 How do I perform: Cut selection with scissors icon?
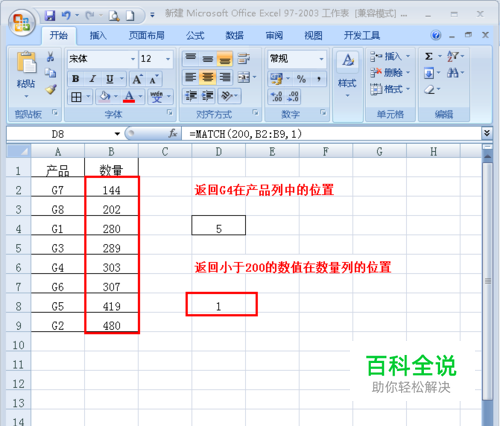pyautogui.click(x=50, y=57)
